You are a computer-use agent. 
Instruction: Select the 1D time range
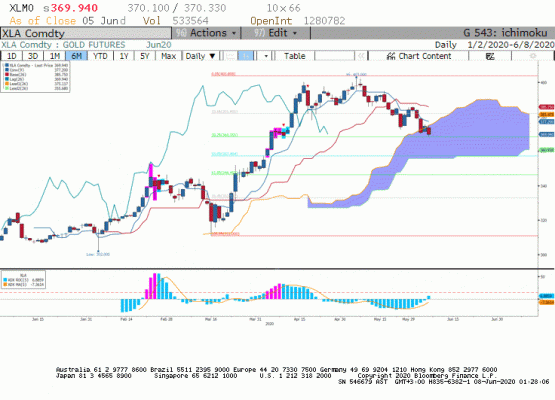(12, 56)
